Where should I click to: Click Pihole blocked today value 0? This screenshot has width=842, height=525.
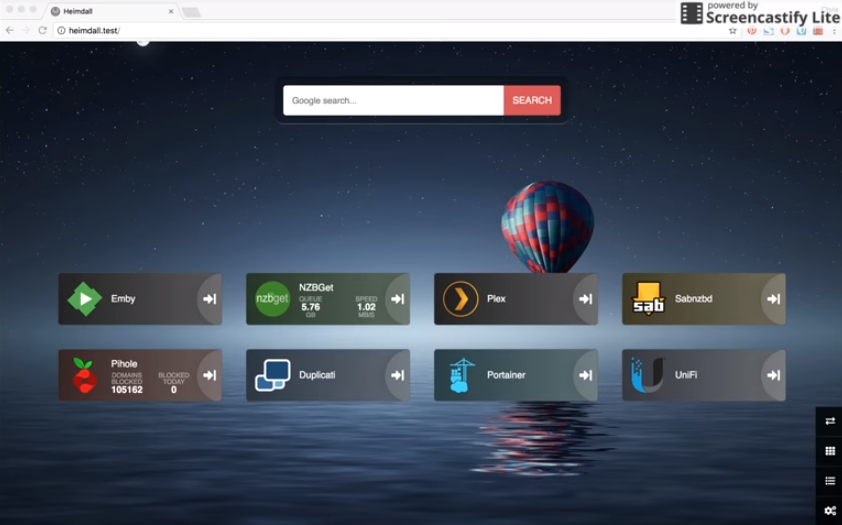(x=173, y=390)
